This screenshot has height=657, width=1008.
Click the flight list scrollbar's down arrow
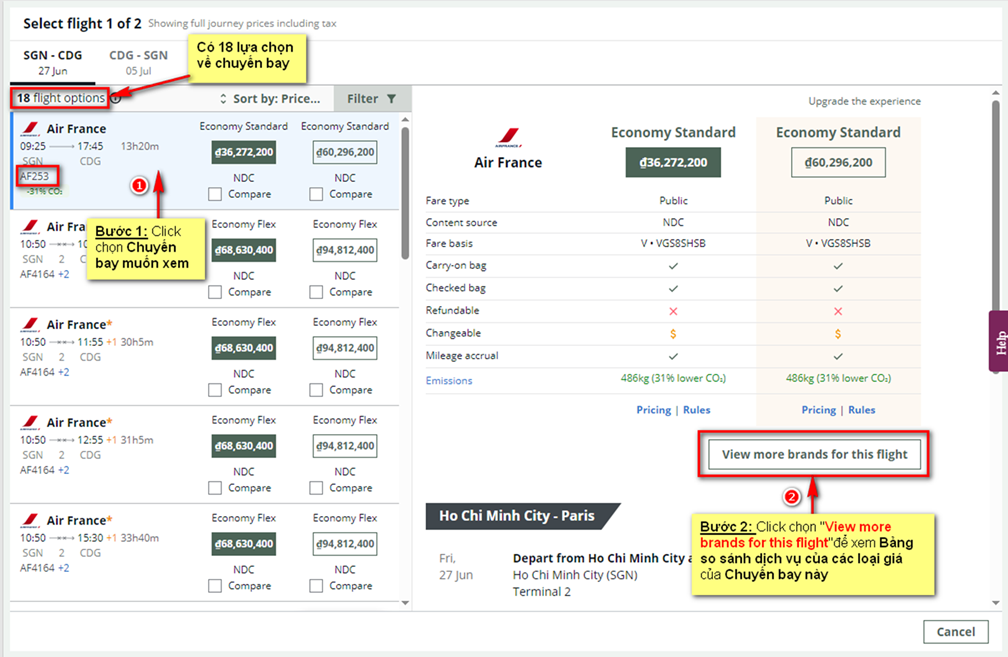point(405,602)
